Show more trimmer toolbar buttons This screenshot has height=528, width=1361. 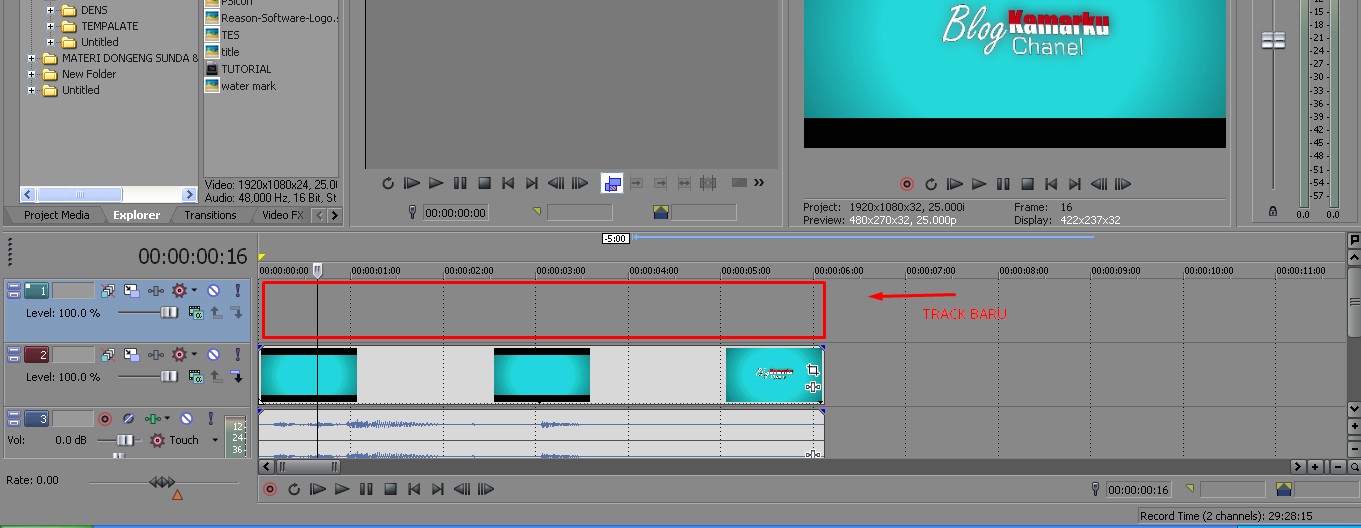(x=759, y=183)
